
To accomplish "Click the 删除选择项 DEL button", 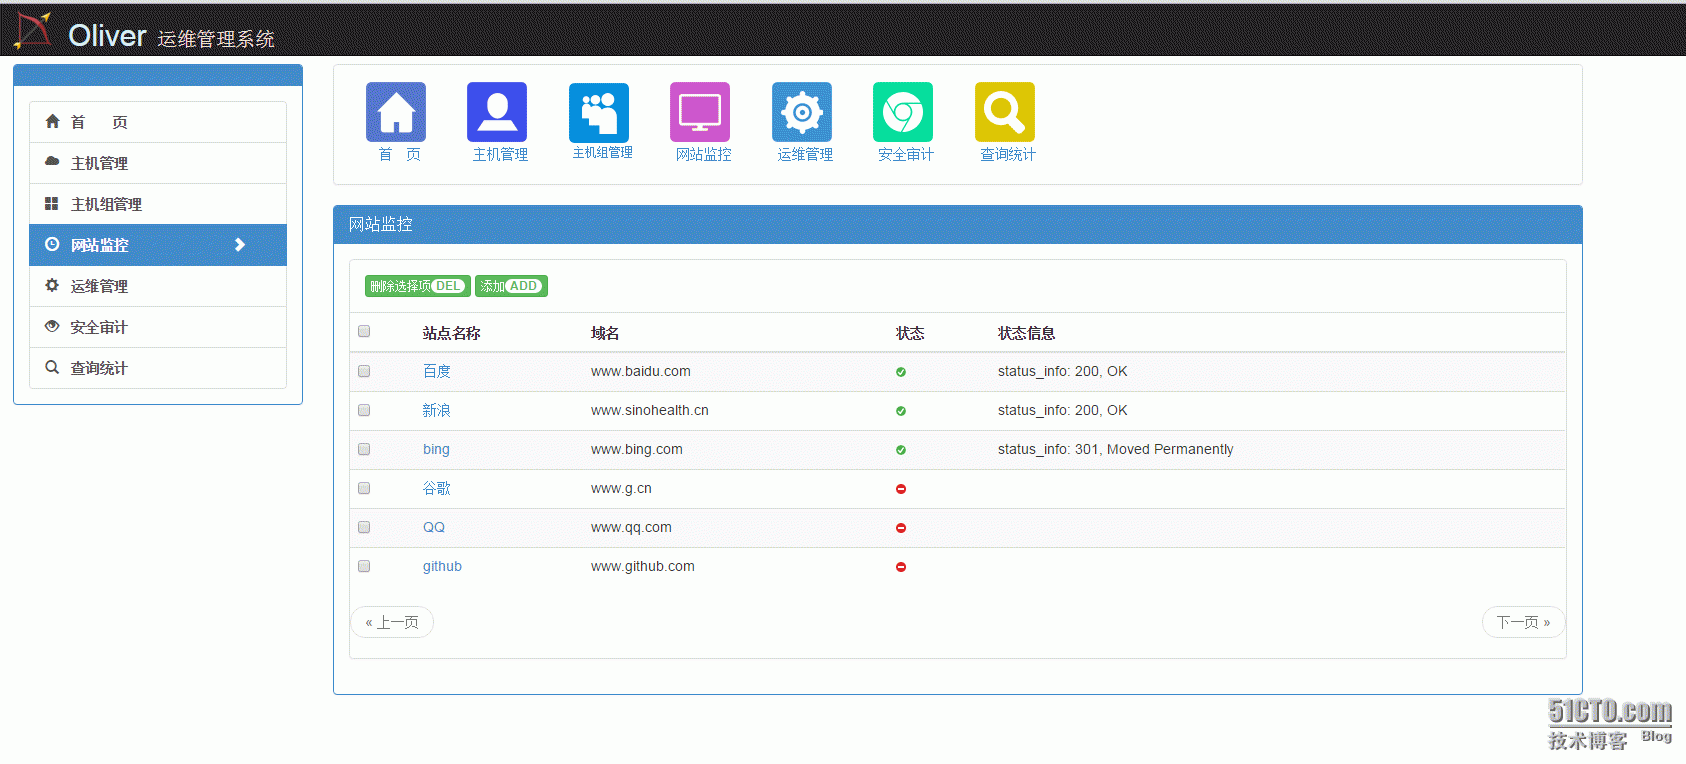I will tap(418, 286).
